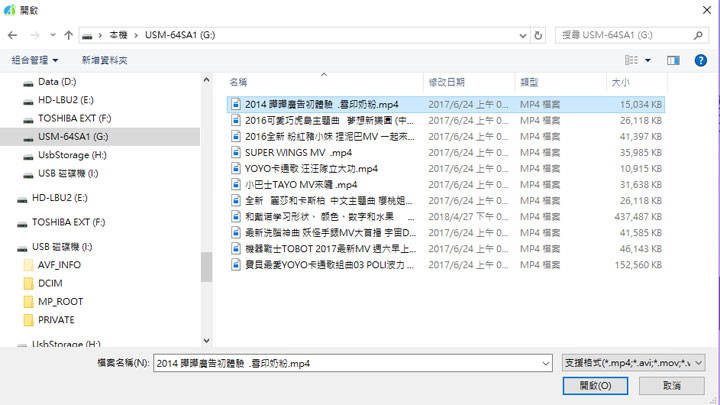This screenshot has width=720, height=405.
Task: Click 本機 in the address breadcrumb
Action: (x=118, y=35)
